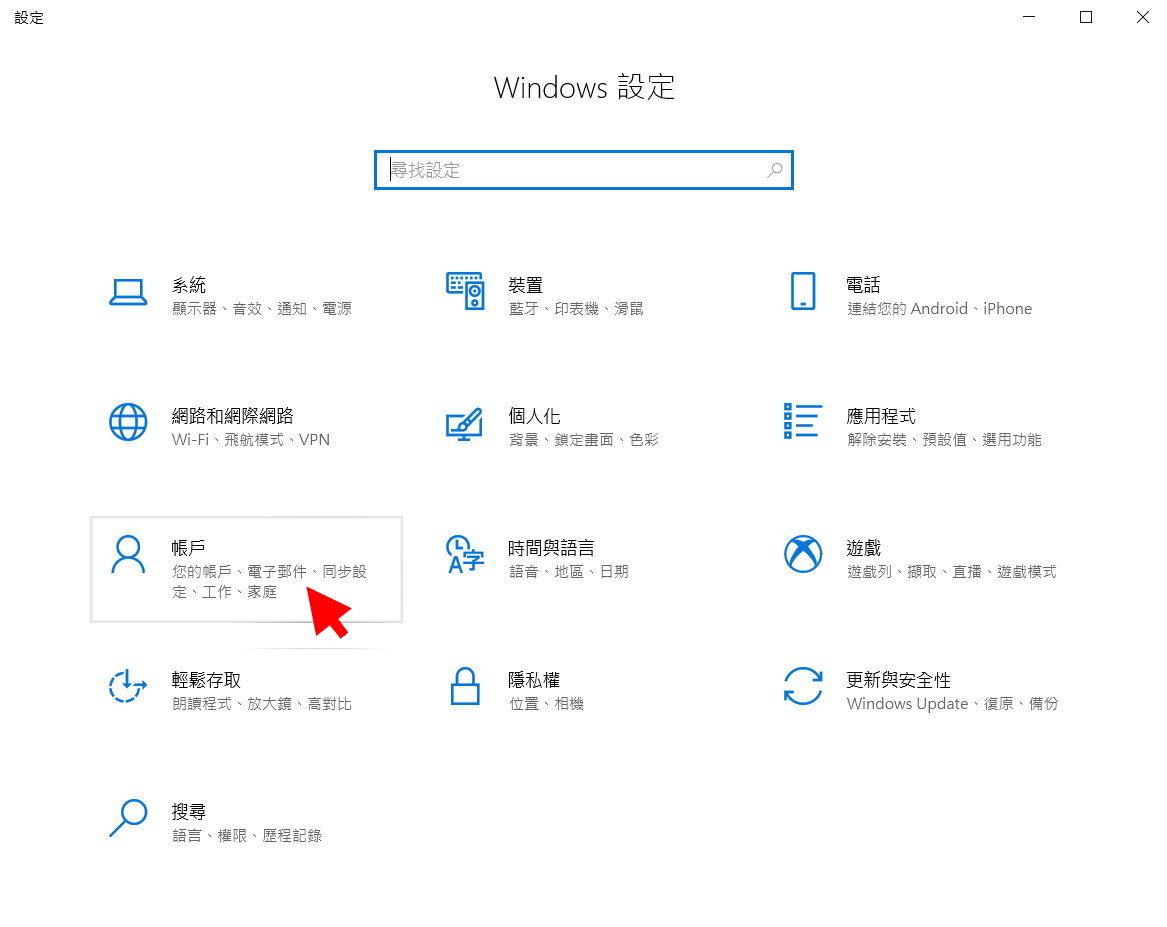Select the globe icon for 網路和網際網路
This screenshot has height=927, width=1167.
coord(128,422)
